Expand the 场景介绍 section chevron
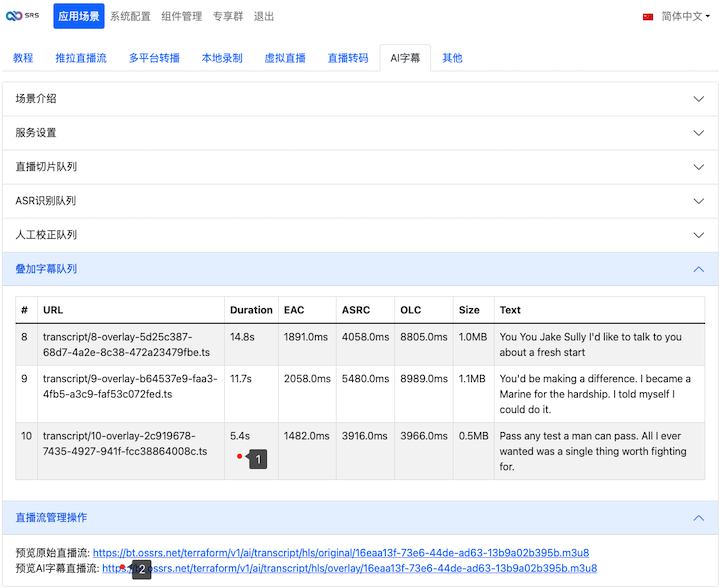 [x=699, y=99]
